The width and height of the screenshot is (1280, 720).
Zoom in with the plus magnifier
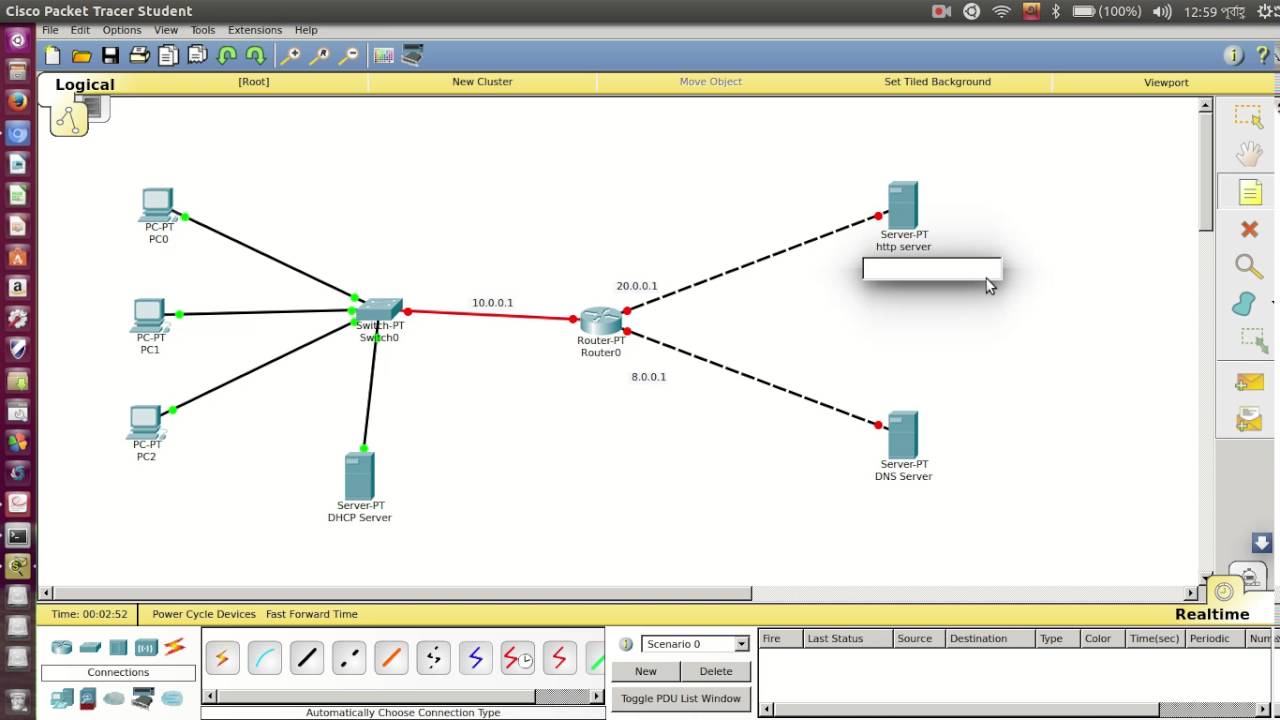pos(290,56)
